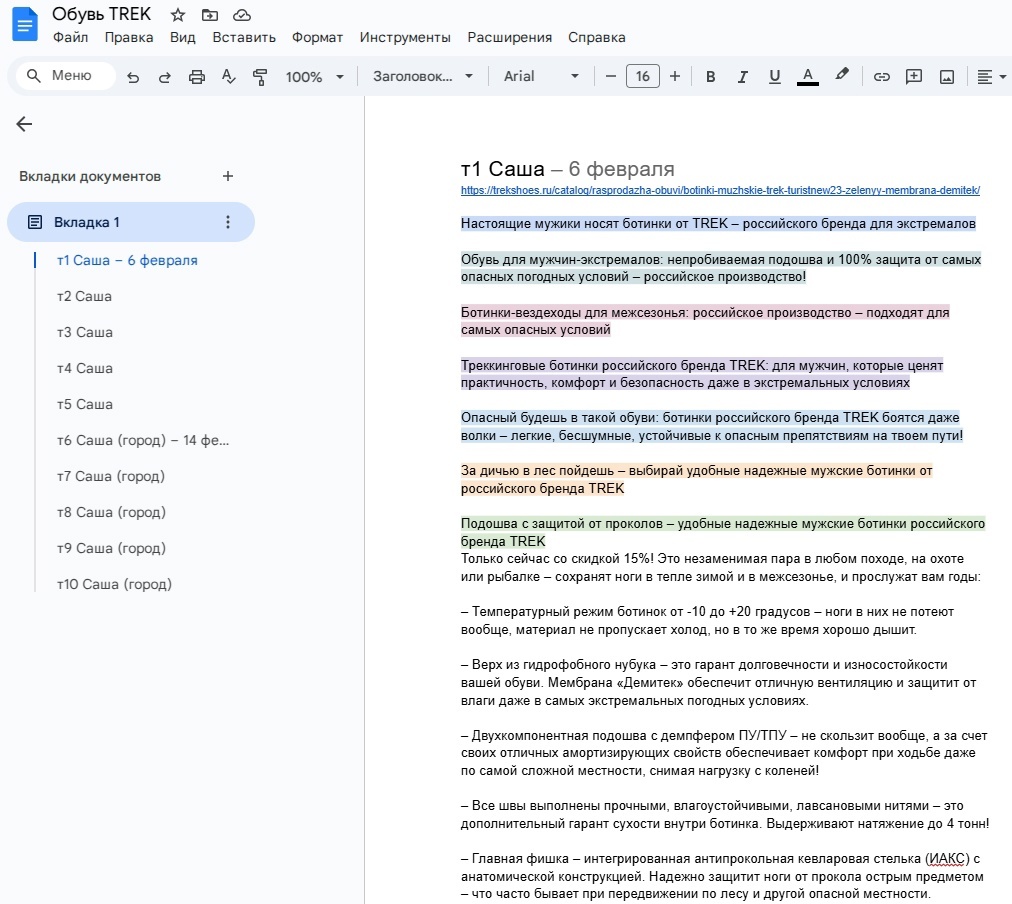Image resolution: width=1012 pixels, height=904 pixels.
Task: Click the document title Обувь TREK
Action: point(101,14)
